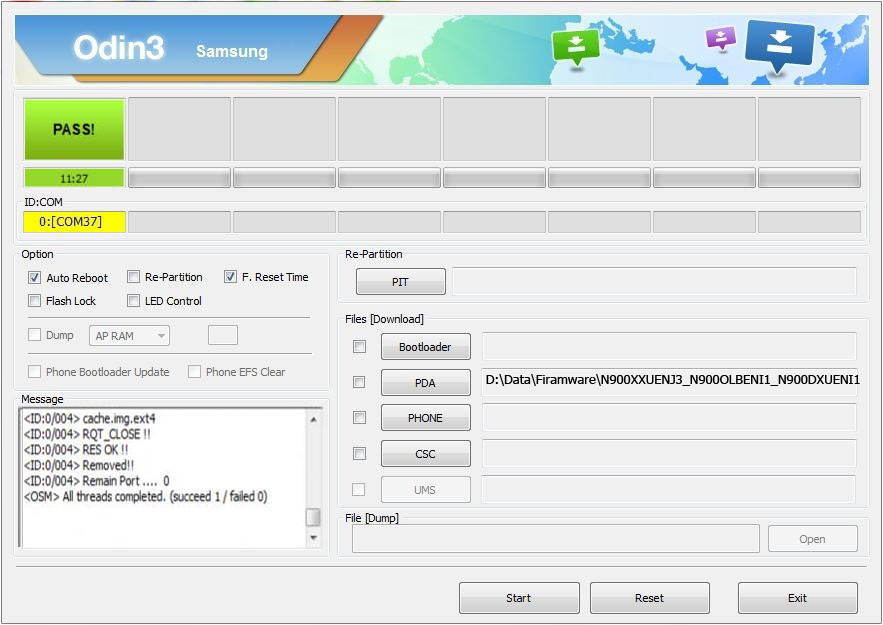
Task: Click the PDA firmware path field
Action: click(x=669, y=381)
